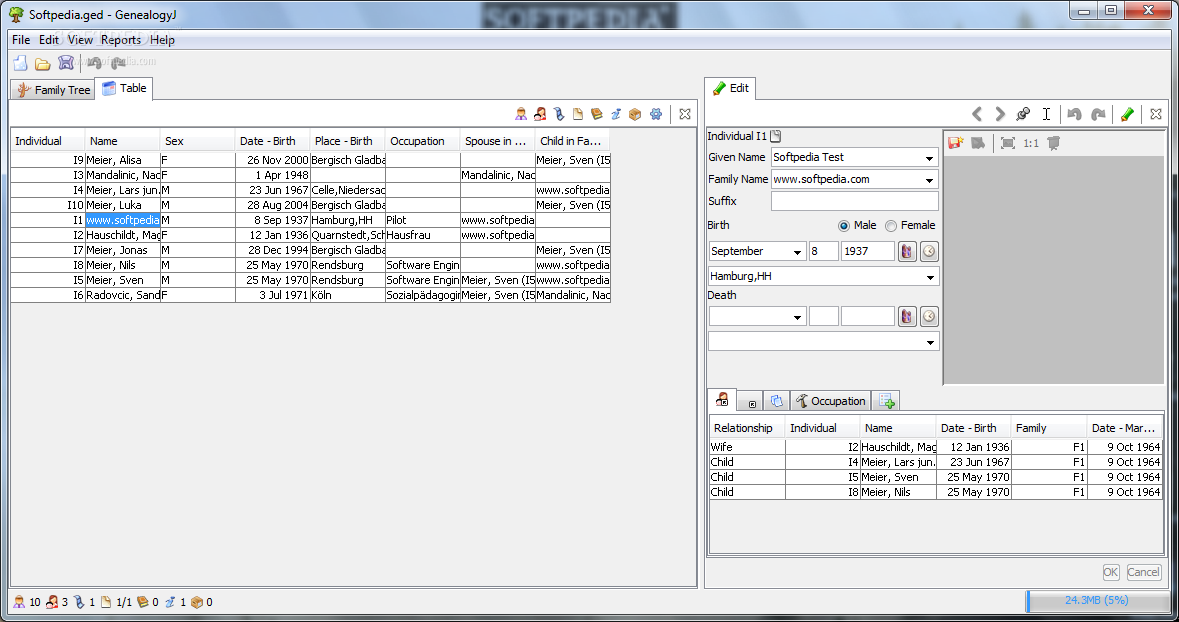Screen dimensions: 1179x622
Task: Click note icon beside Individual I1
Action: [776, 136]
